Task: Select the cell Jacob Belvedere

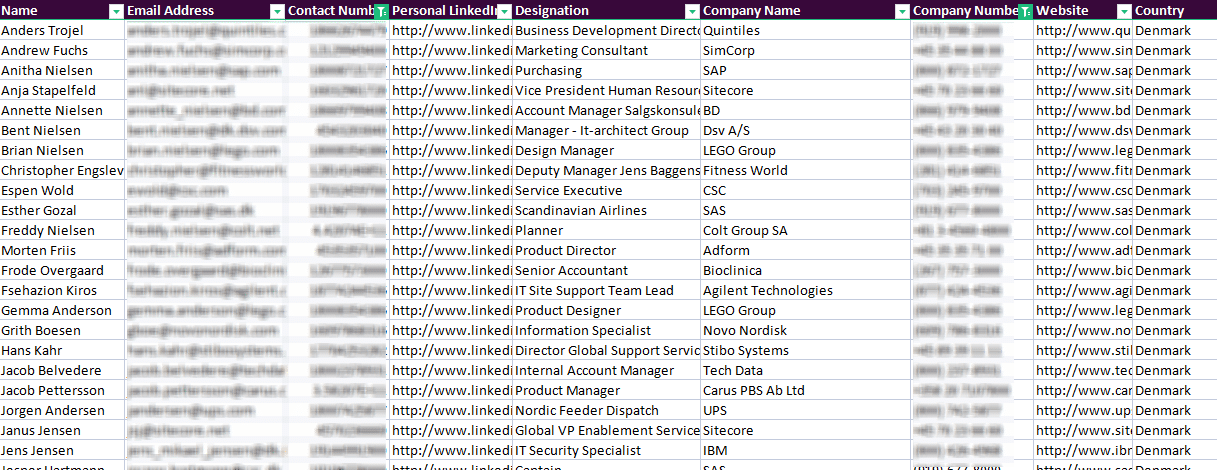Action: [63, 371]
